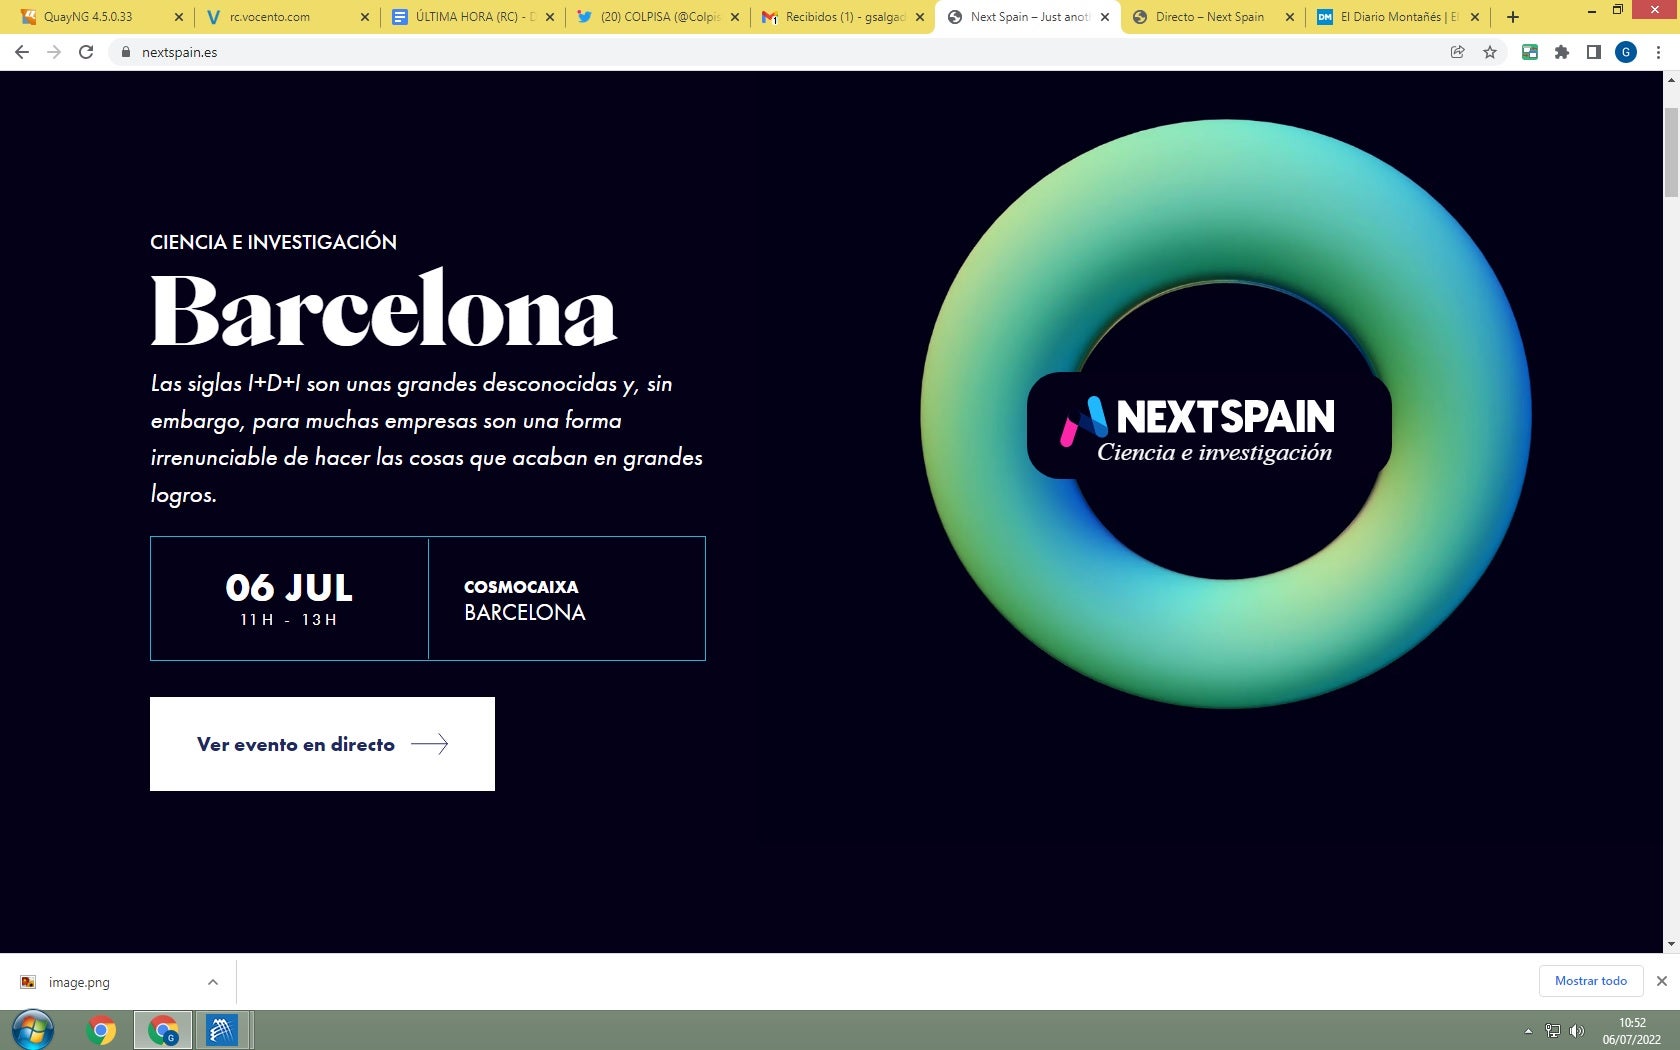Image resolution: width=1680 pixels, height=1050 pixels.
Task: Collapse the image.png download item
Action: pos(212,982)
